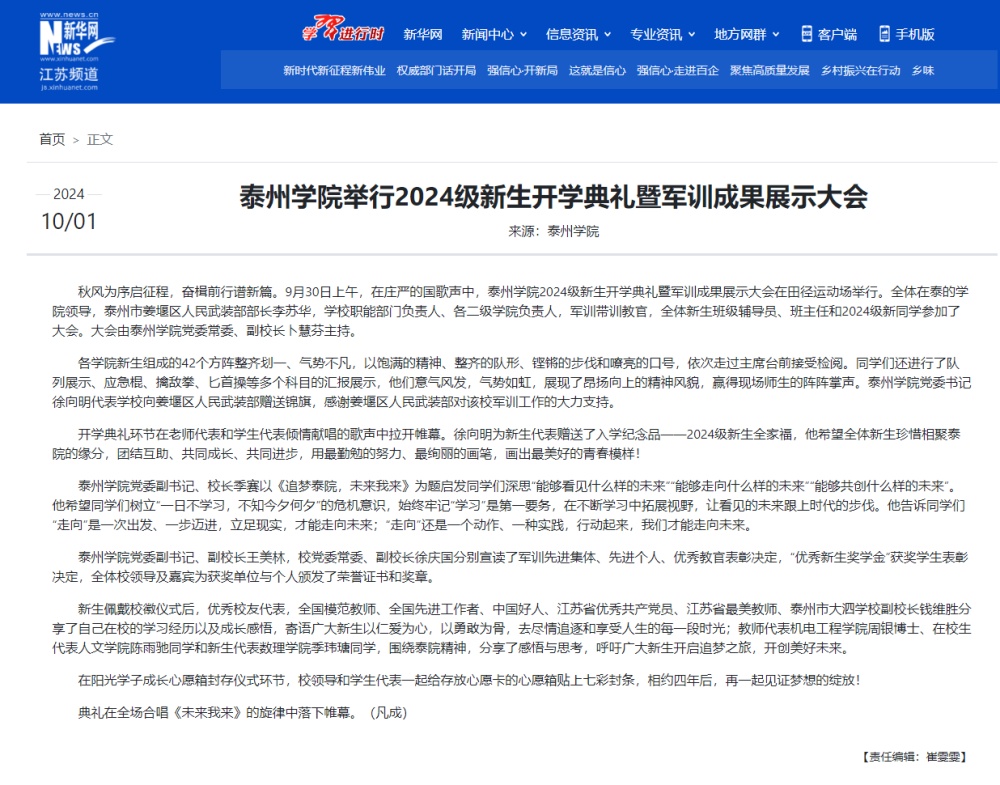
Task: Click the 学习进行时 banner icon
Action: [x=343, y=32]
